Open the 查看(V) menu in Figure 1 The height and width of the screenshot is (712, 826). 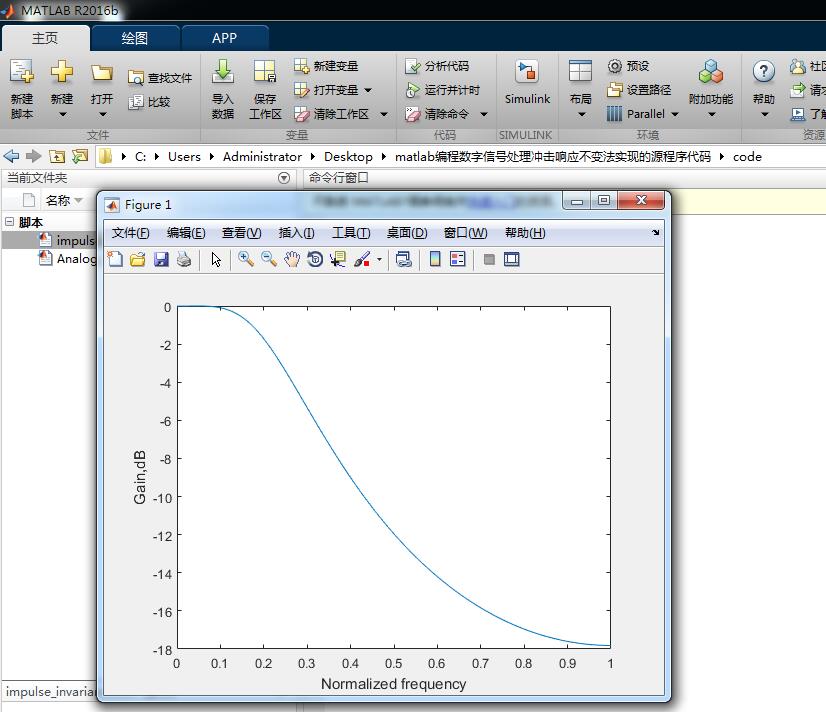pyautogui.click(x=241, y=232)
